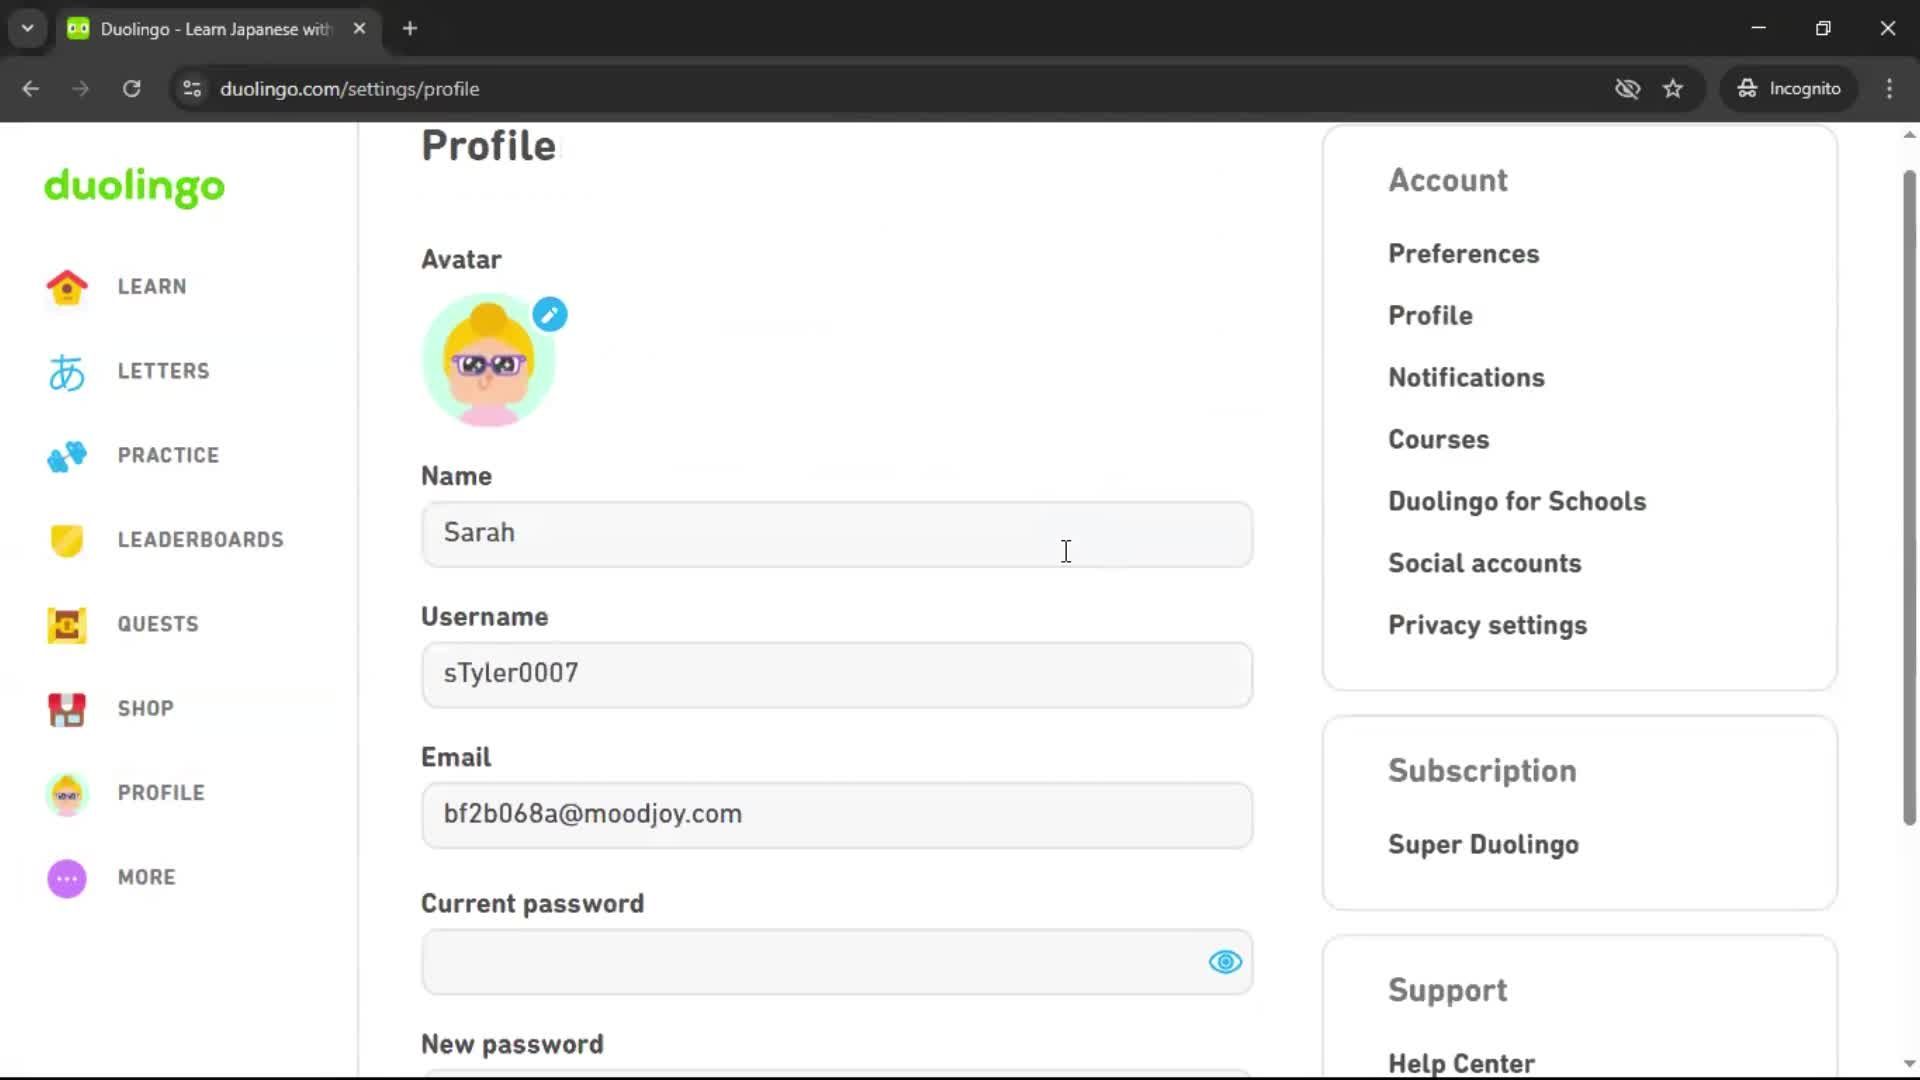Open the Duolingo Shop
The image size is (1920, 1080).
click(144, 709)
